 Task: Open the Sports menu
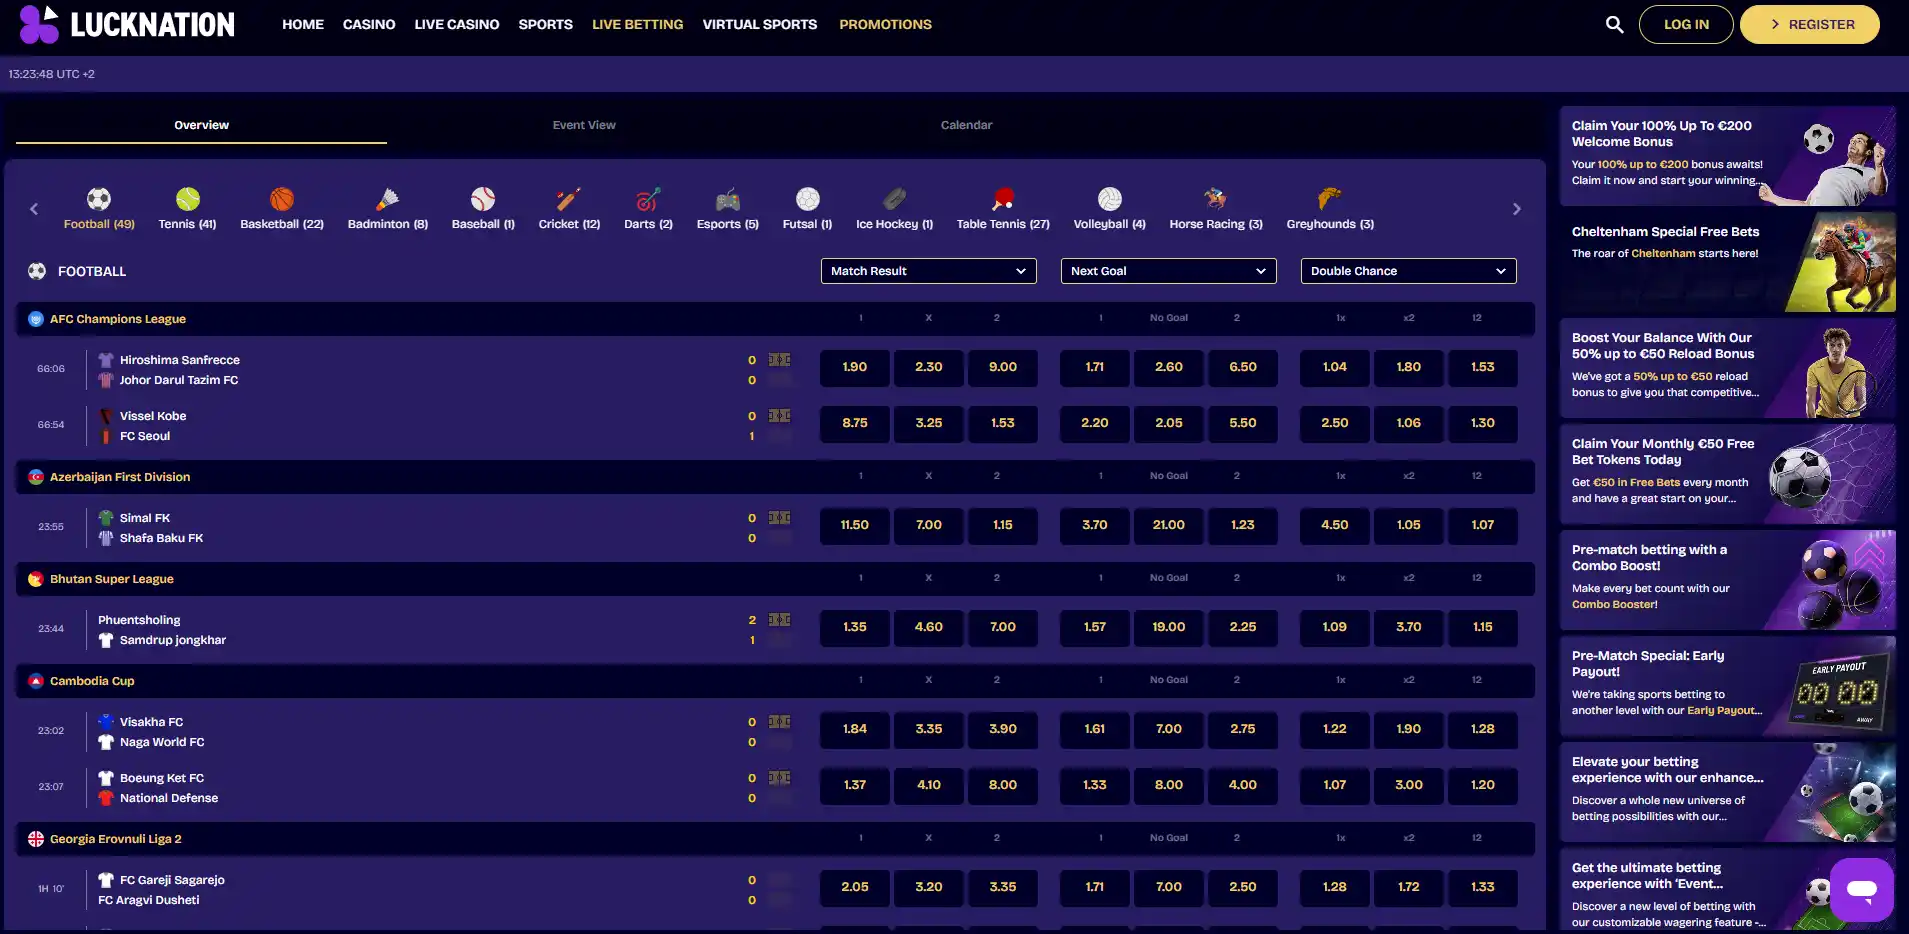click(545, 24)
